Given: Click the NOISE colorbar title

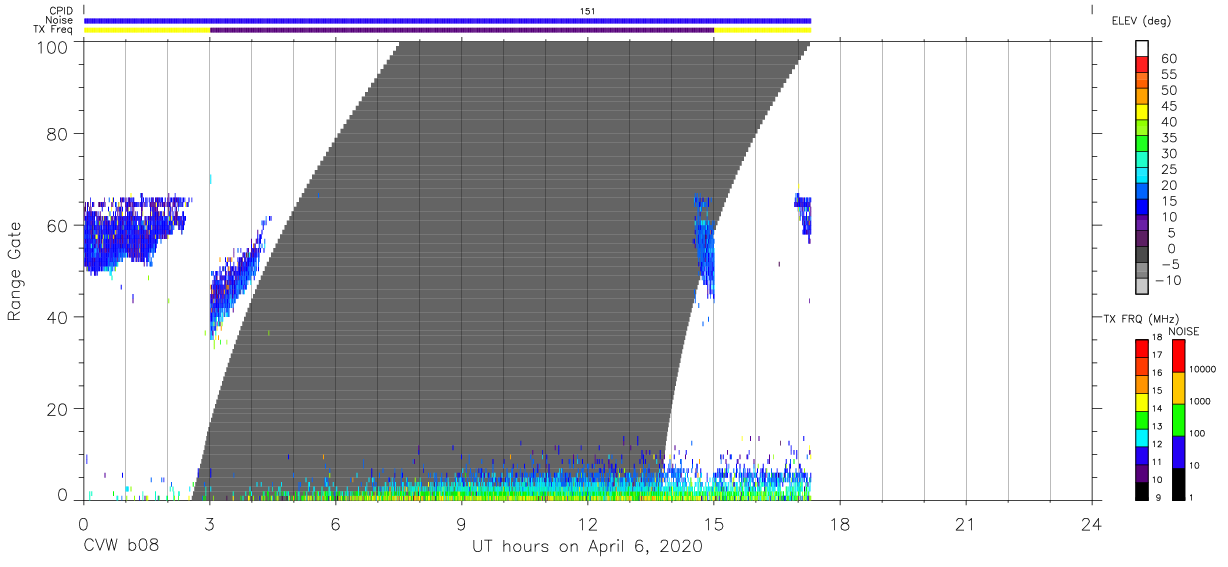Looking at the screenshot, I should (1184, 331).
